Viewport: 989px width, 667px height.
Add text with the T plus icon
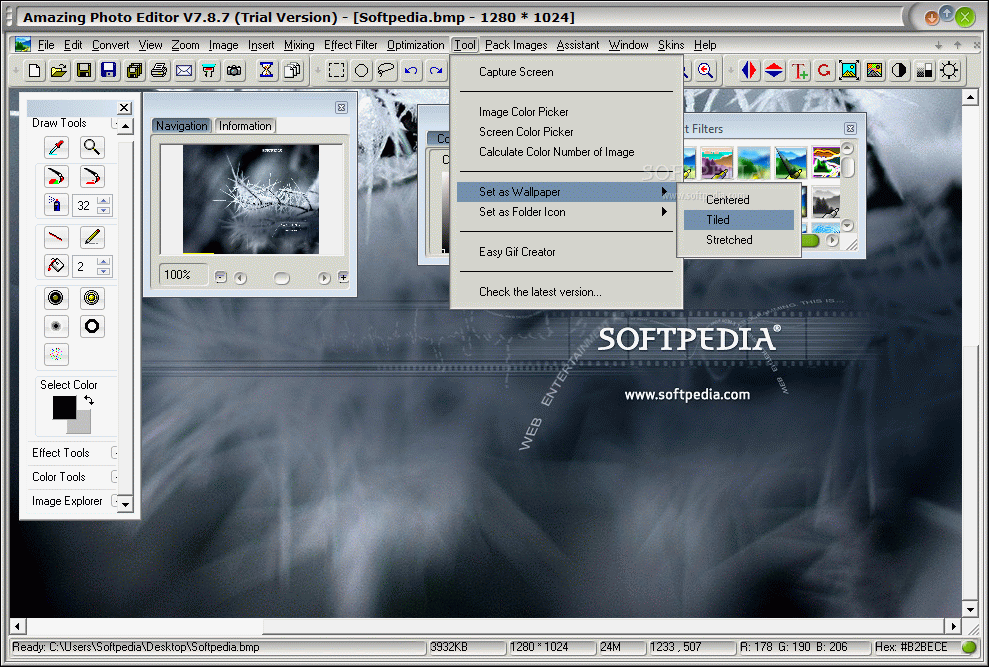click(x=799, y=71)
